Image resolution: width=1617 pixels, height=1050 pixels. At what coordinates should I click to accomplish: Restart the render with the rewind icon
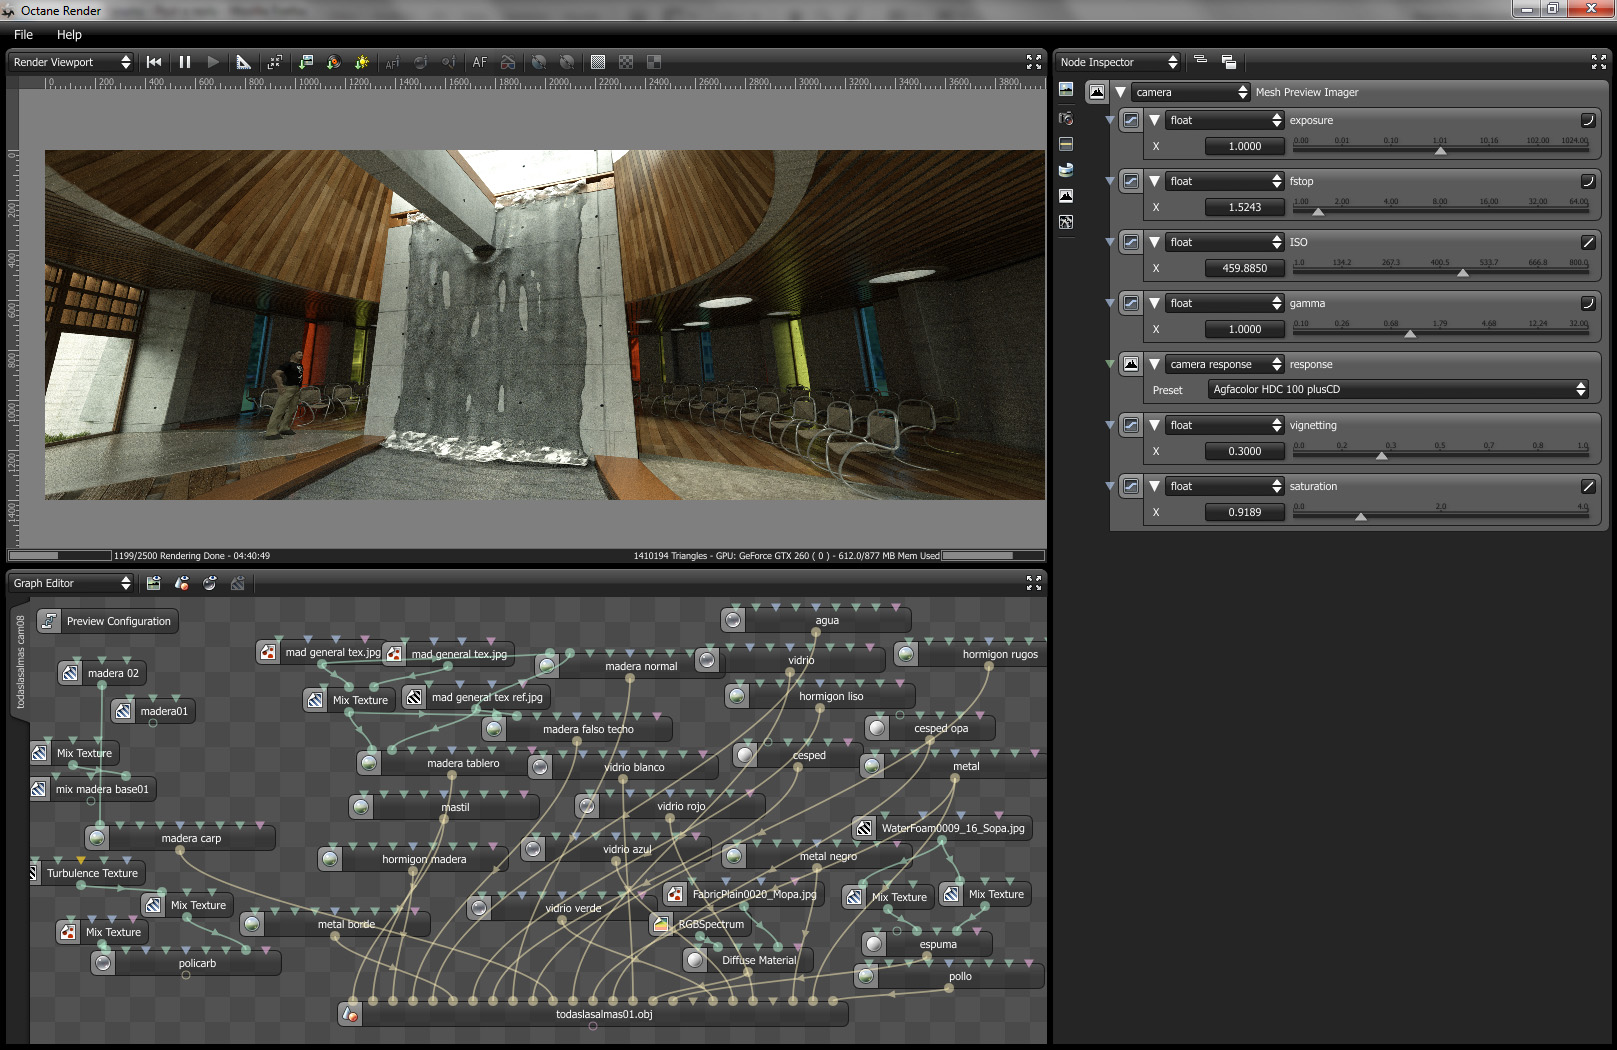(154, 62)
